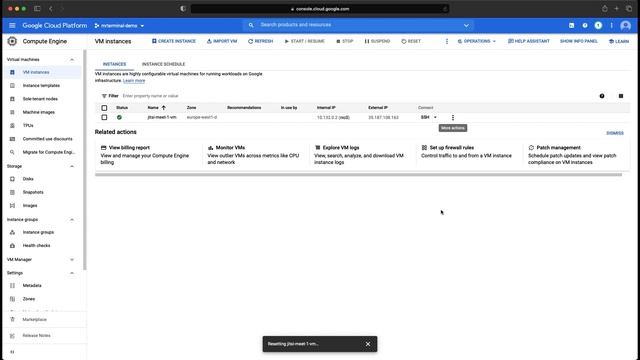
Task: Open HELP ASSISTANT
Action: pyautogui.click(x=529, y=41)
